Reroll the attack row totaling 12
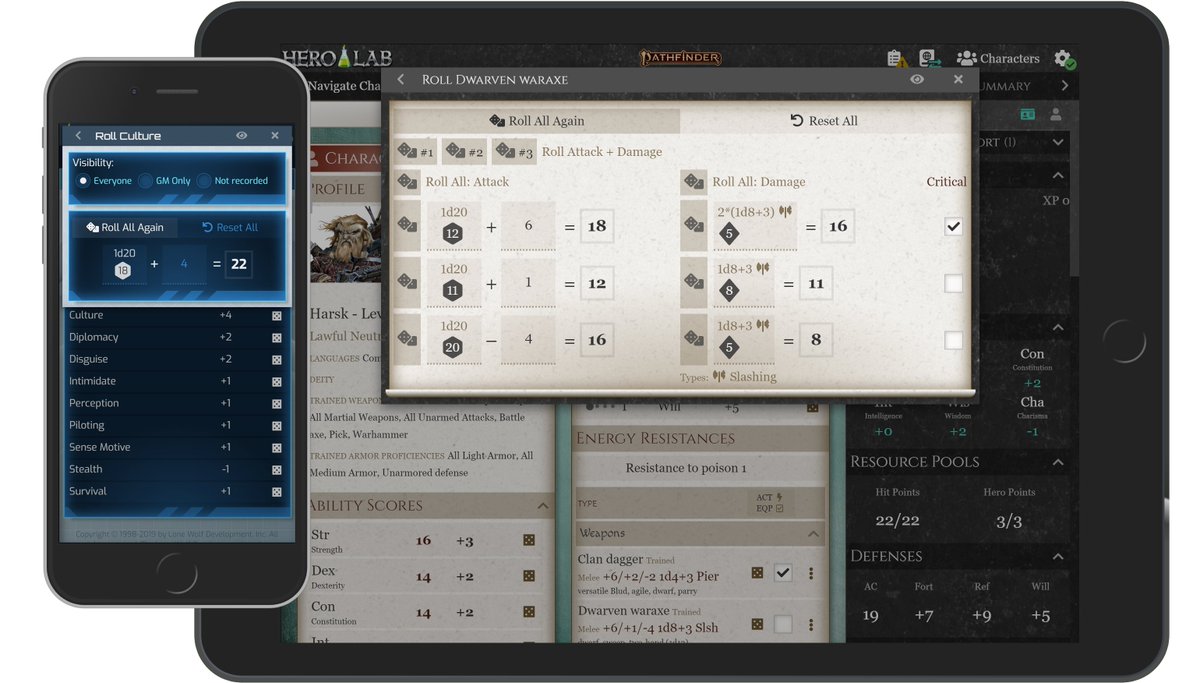Viewport: 1200px width, 683px height. coord(407,283)
